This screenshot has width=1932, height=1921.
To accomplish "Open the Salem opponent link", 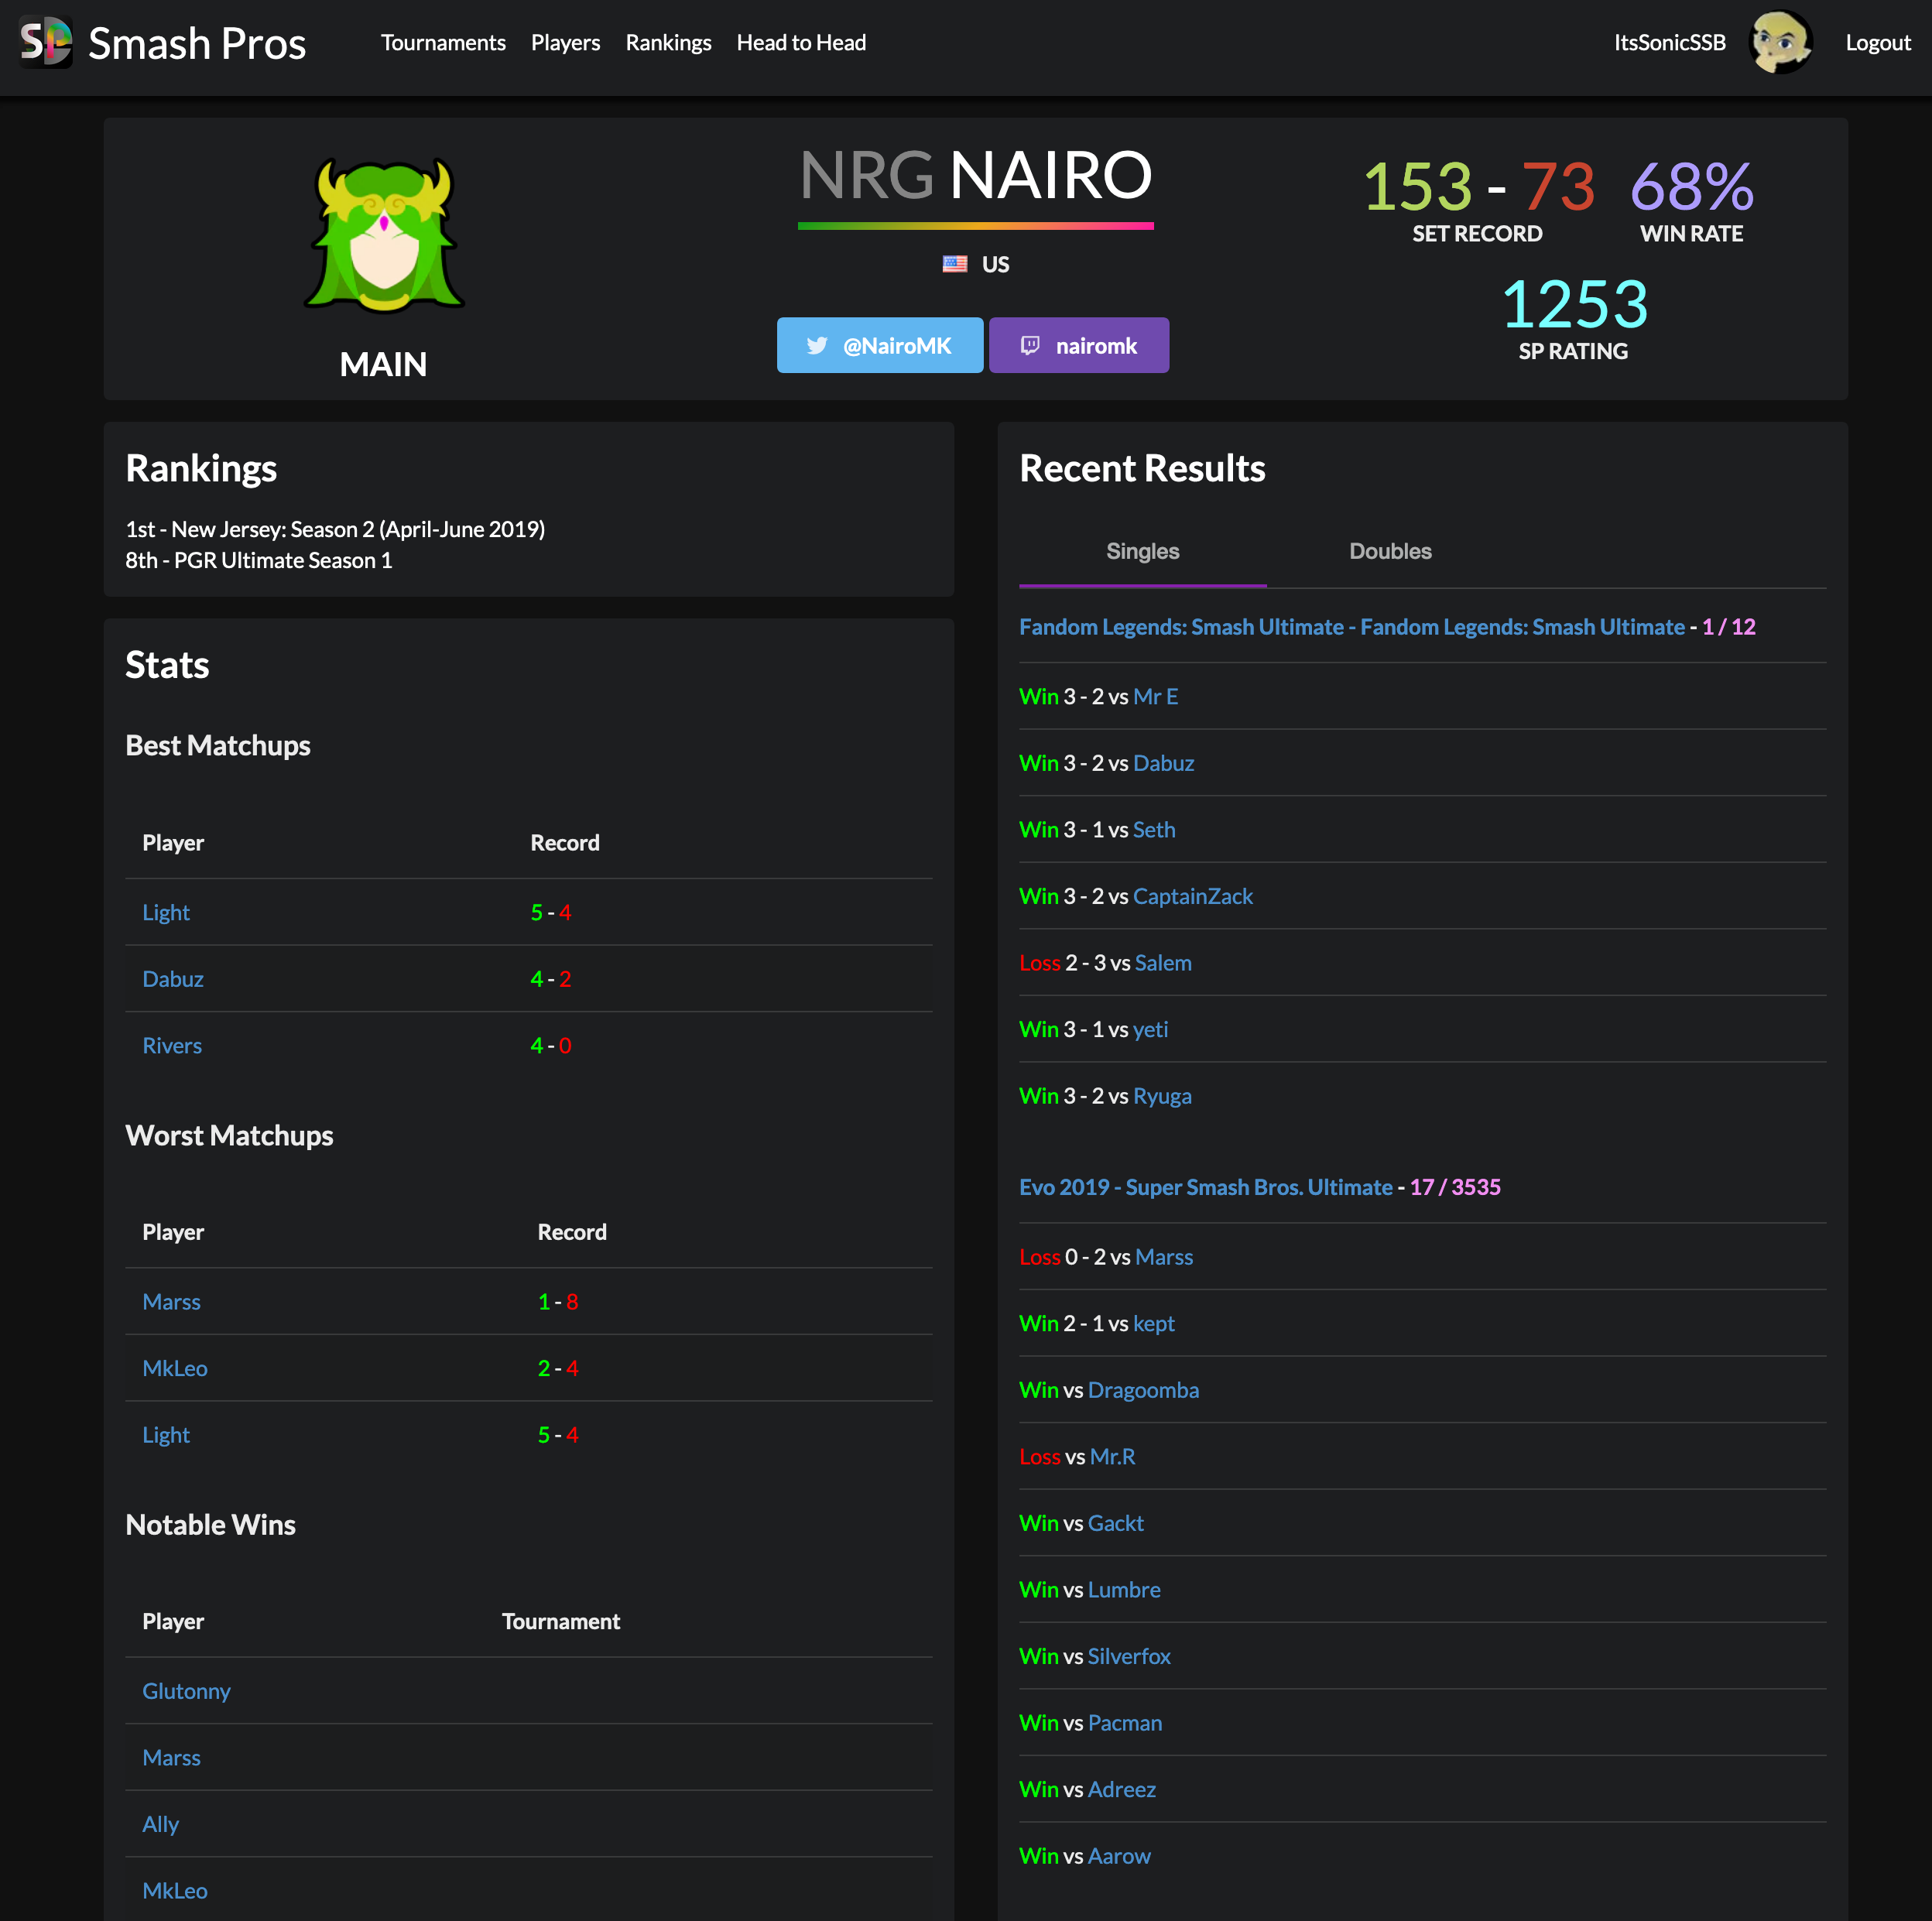I will click(x=1164, y=963).
